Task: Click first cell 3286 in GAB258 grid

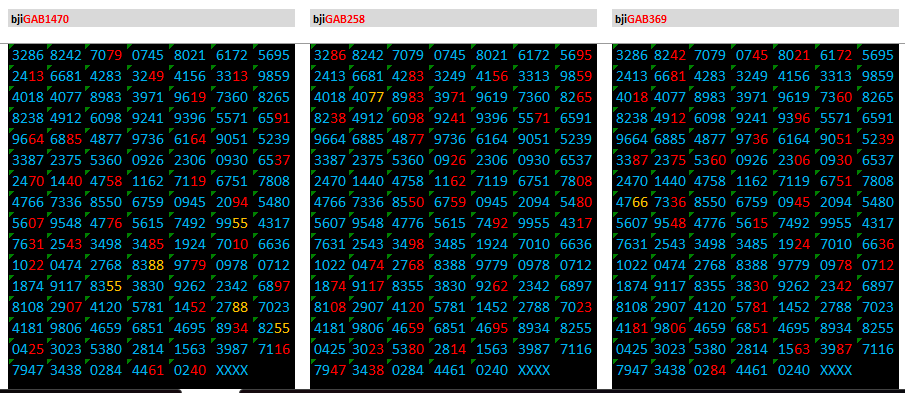Action: click(x=330, y=55)
